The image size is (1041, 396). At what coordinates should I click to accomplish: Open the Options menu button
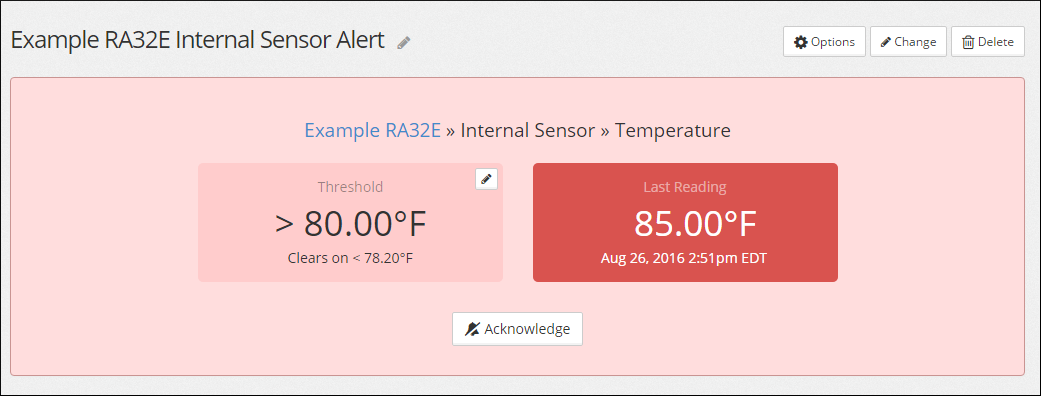click(x=824, y=42)
